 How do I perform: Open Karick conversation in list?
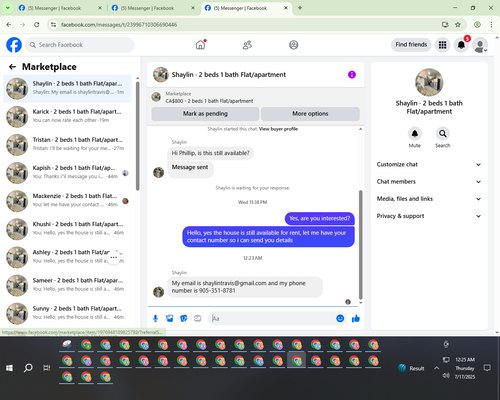68,117
